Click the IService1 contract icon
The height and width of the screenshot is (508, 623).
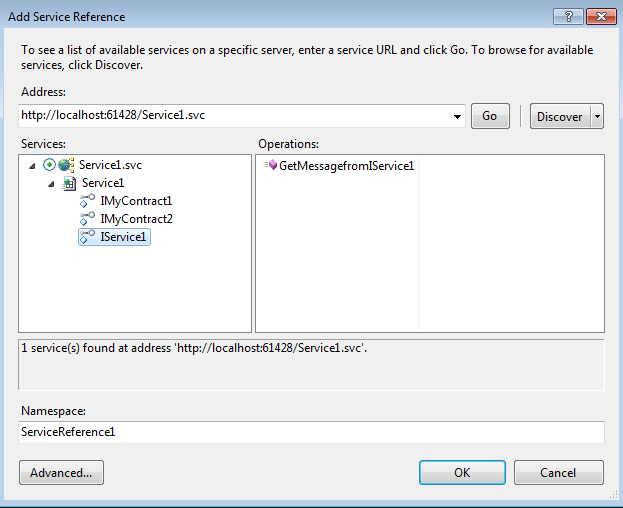coord(88,237)
